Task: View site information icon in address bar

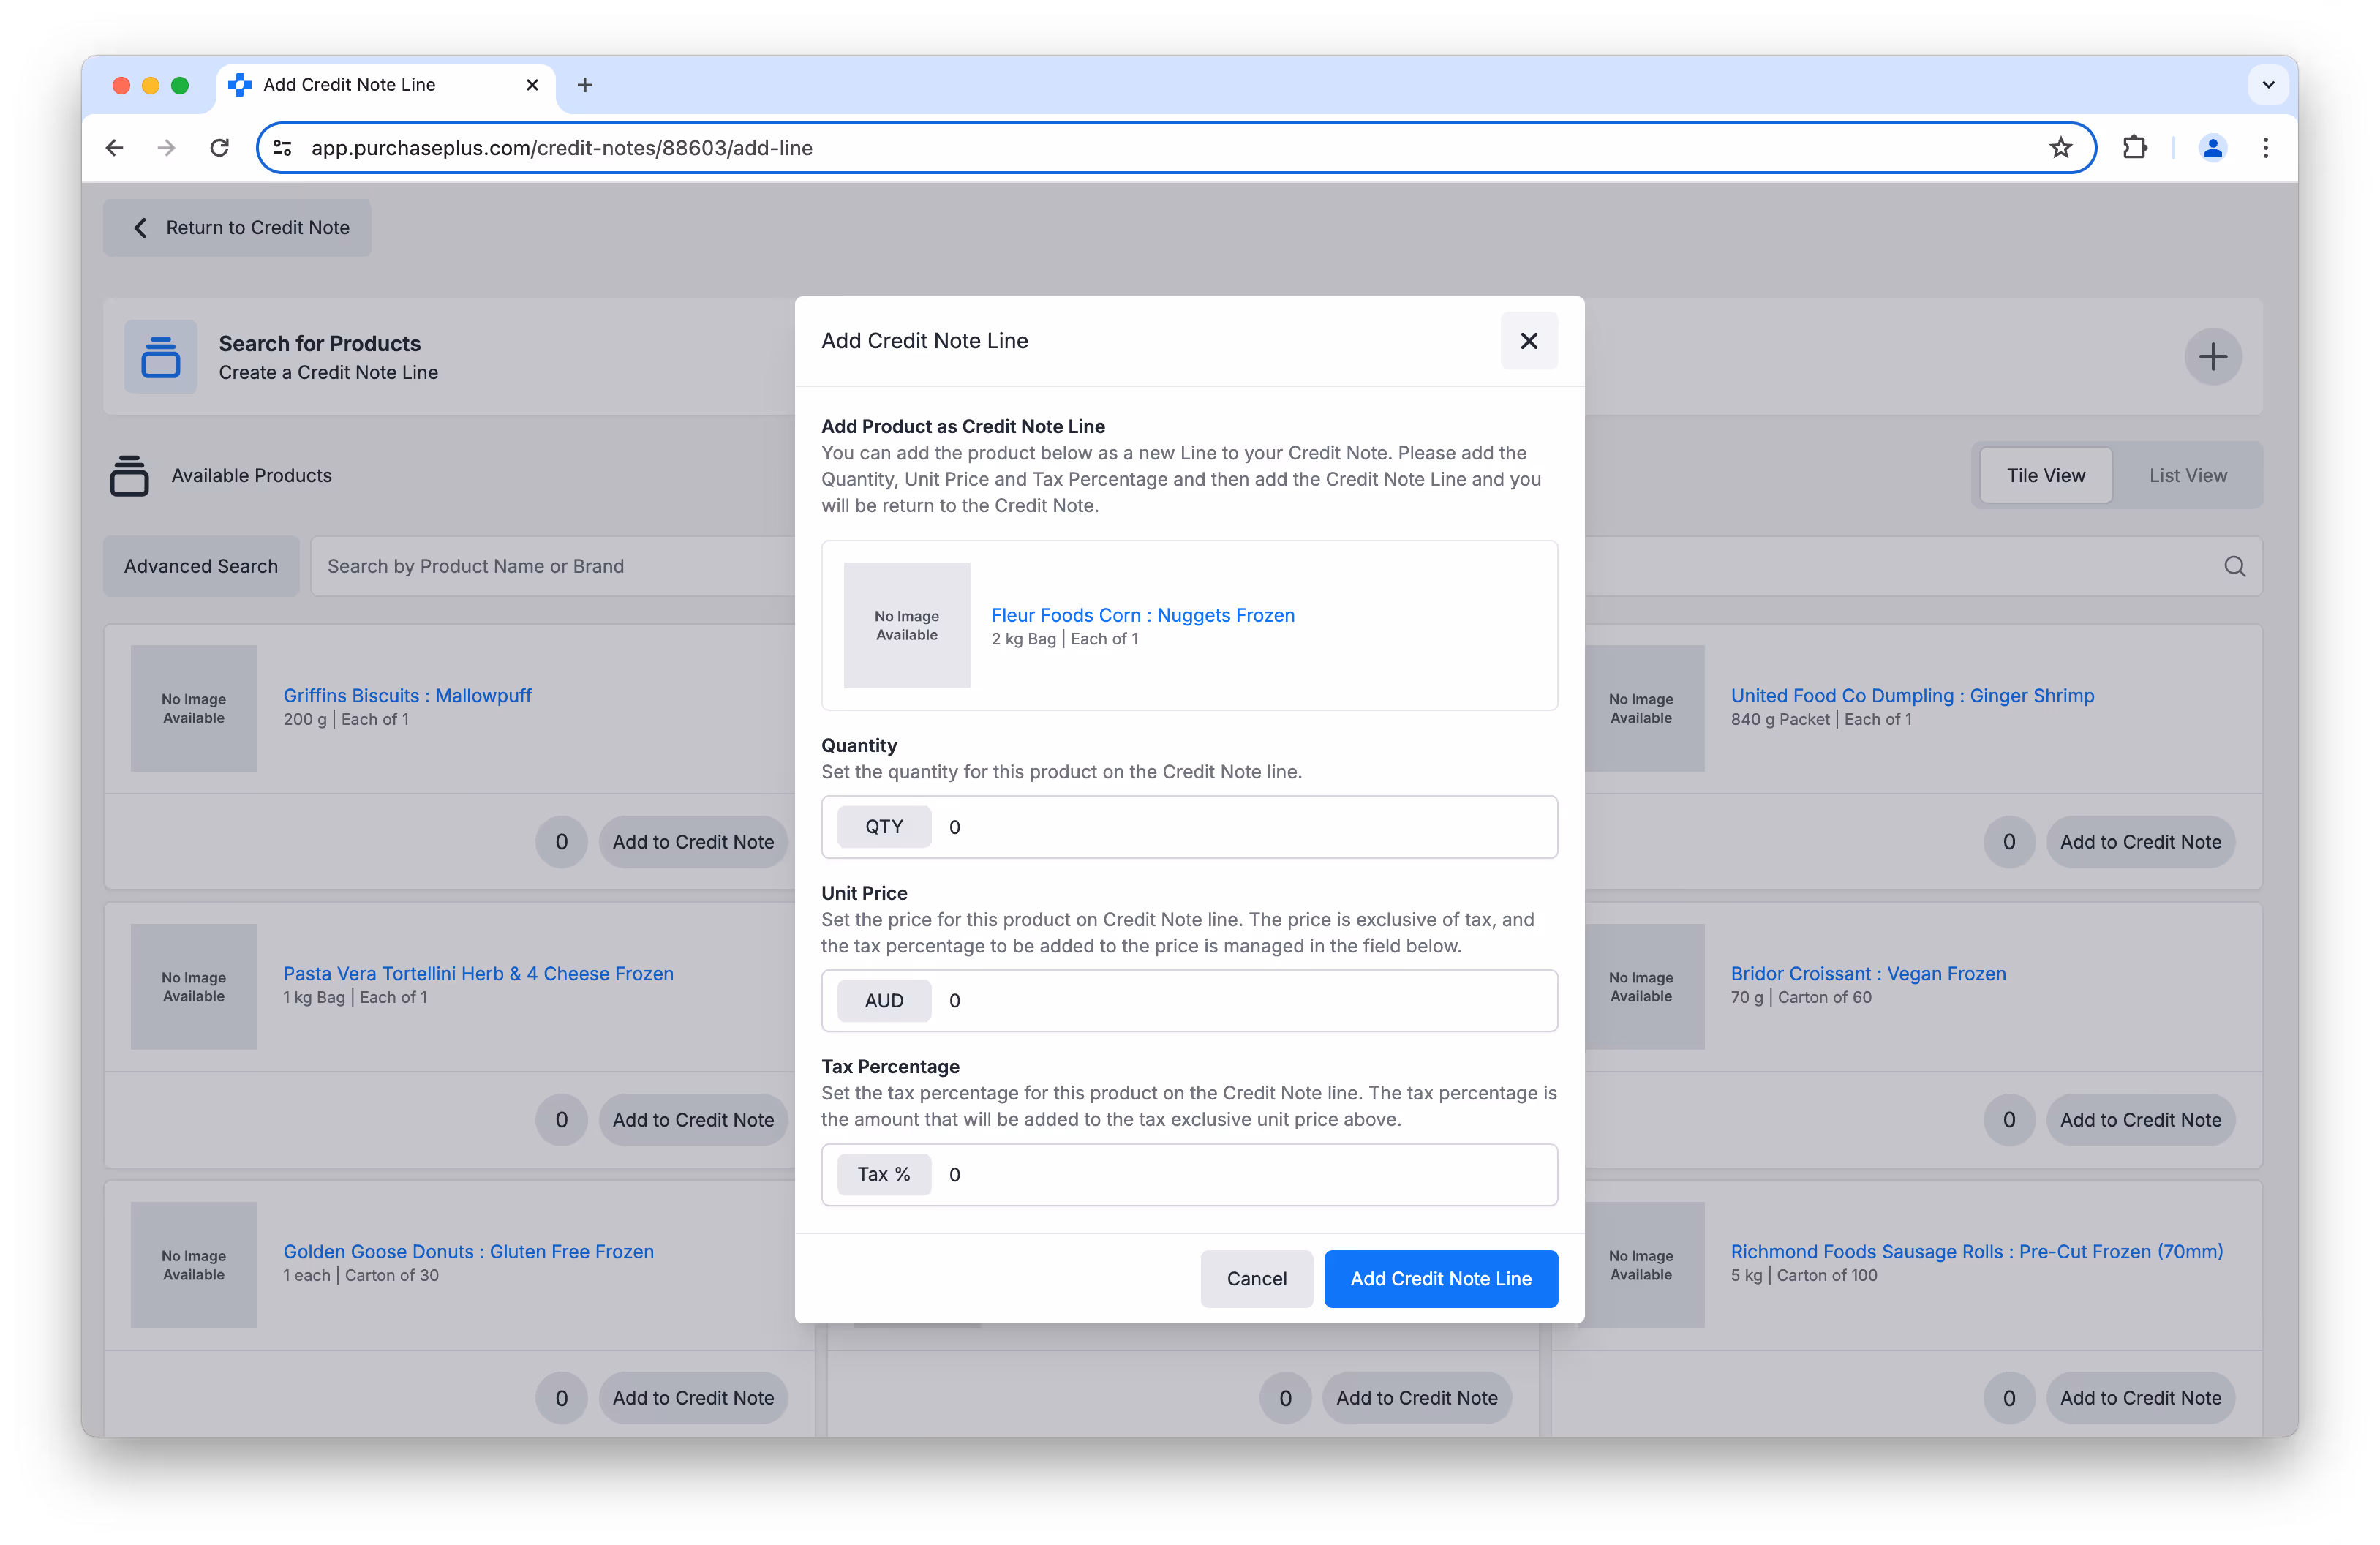Action: [283, 148]
